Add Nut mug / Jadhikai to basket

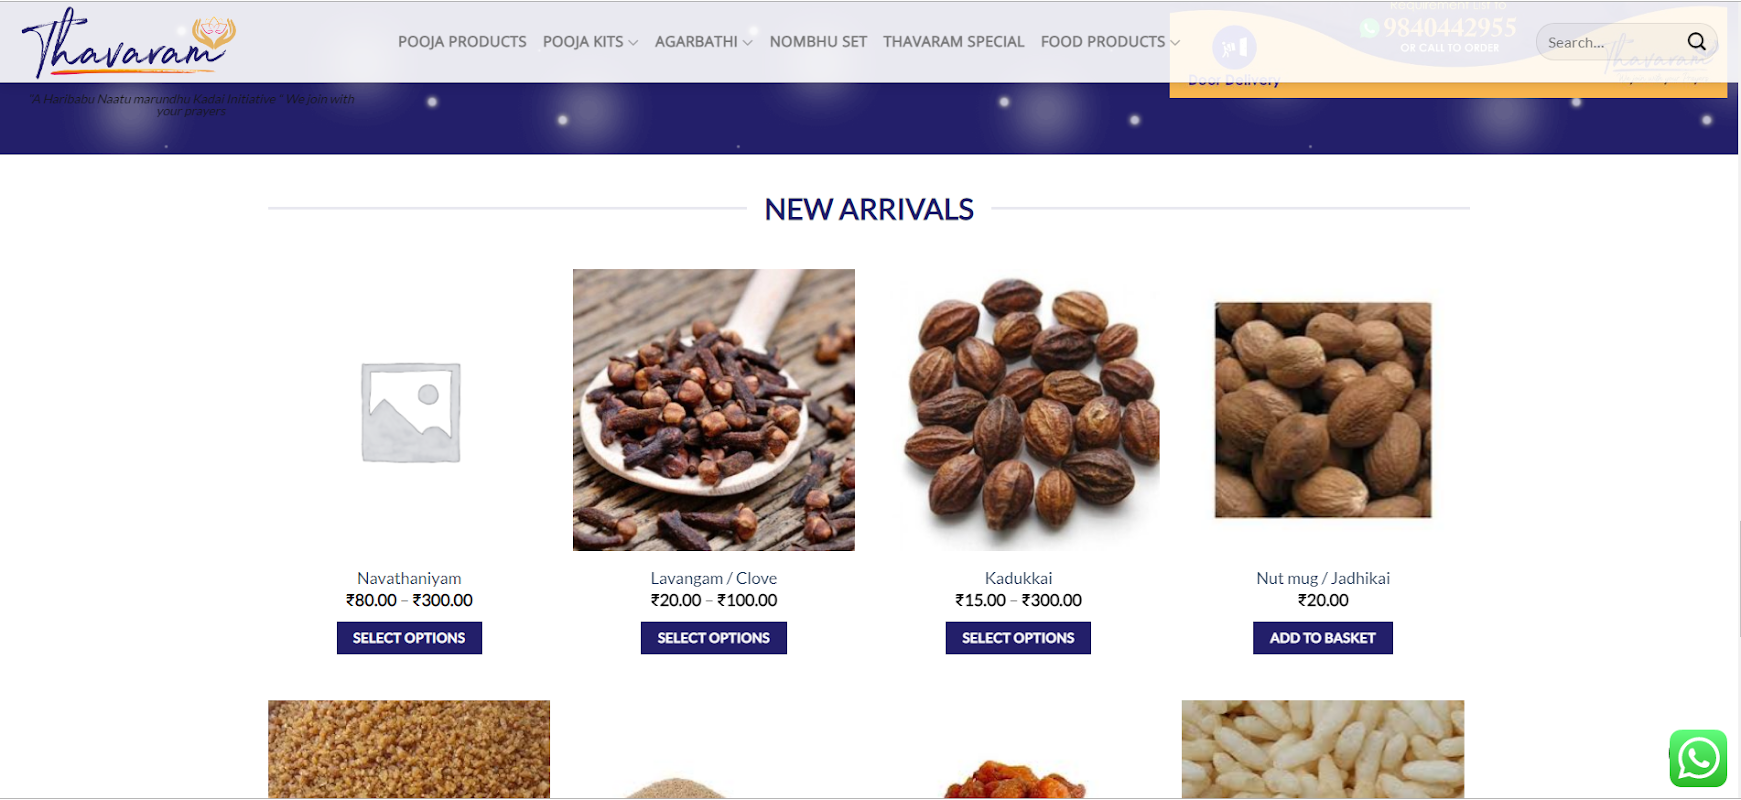1323,638
